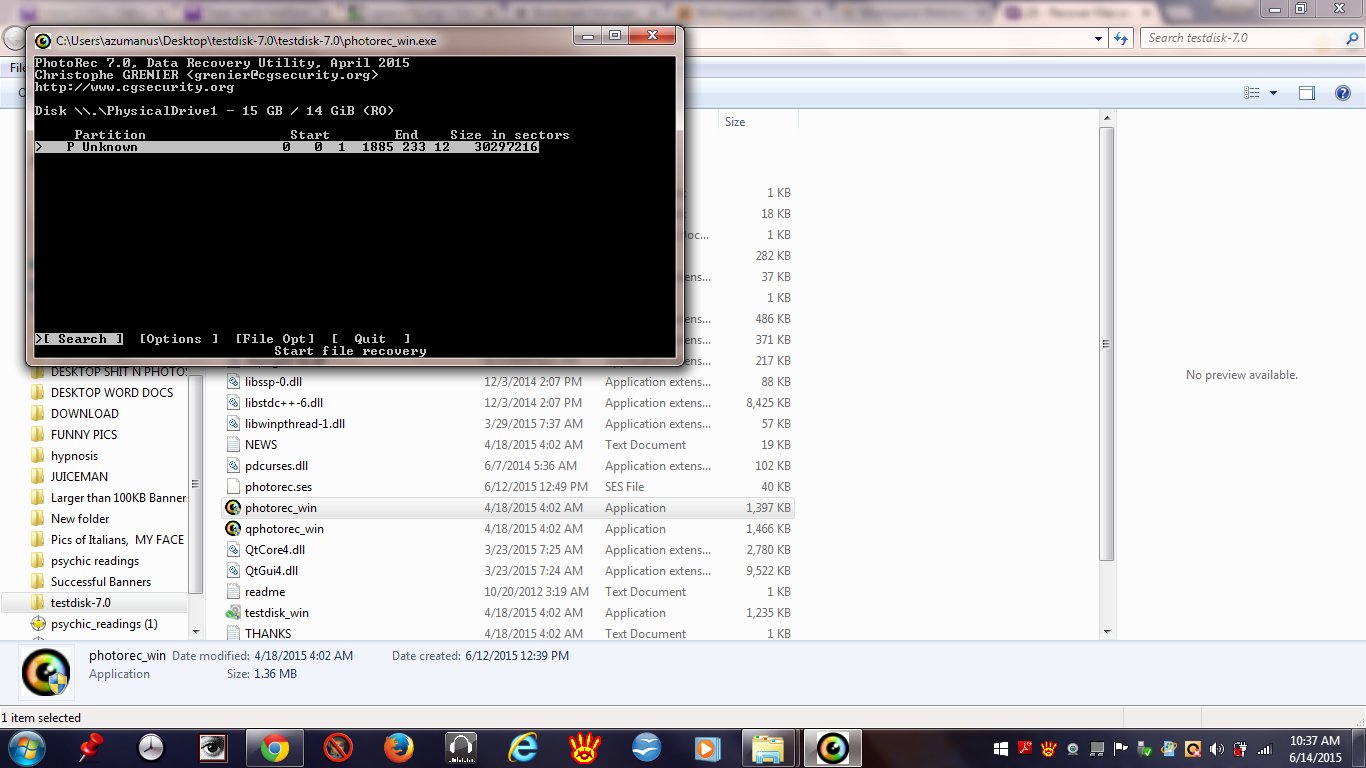The width and height of the screenshot is (1366, 768).
Task: Open DOWNLOAD folder in sidebar
Action: [85, 414]
